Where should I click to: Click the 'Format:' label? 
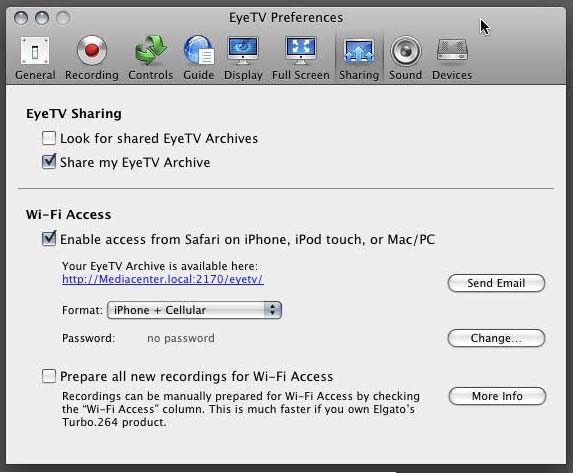coord(82,310)
